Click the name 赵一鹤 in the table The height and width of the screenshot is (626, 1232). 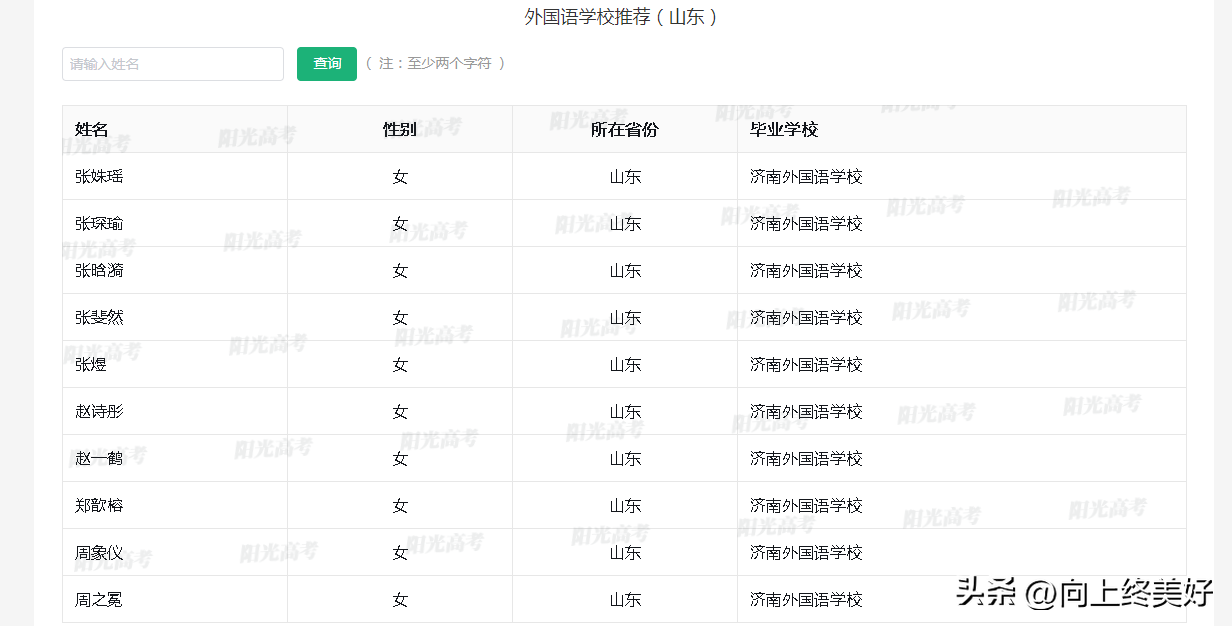(x=99, y=459)
